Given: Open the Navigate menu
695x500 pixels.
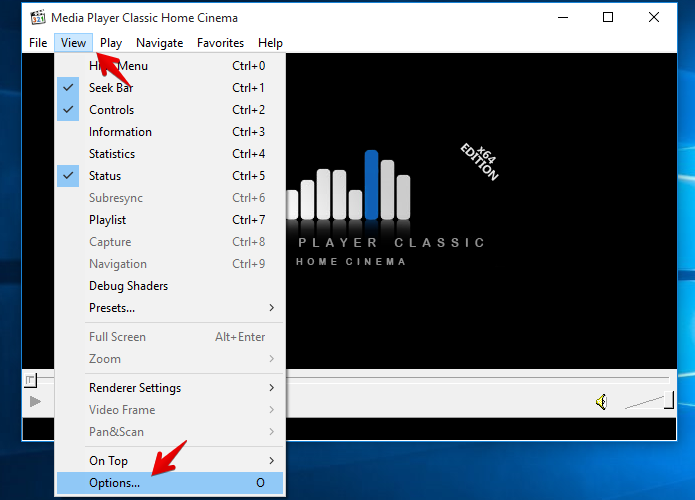Looking at the screenshot, I should (x=160, y=43).
